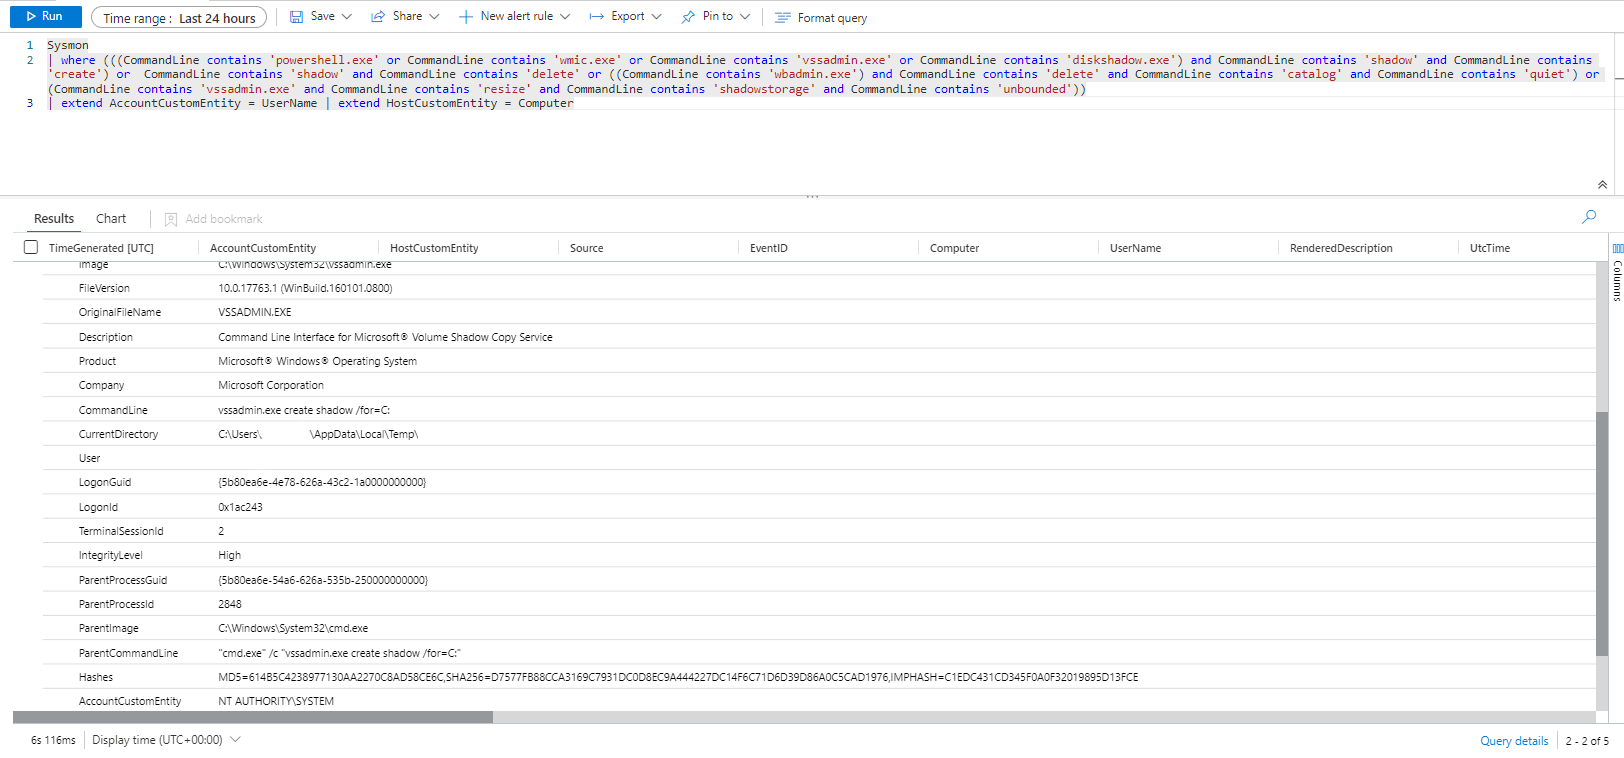Click the Add bookmark button

(x=213, y=219)
